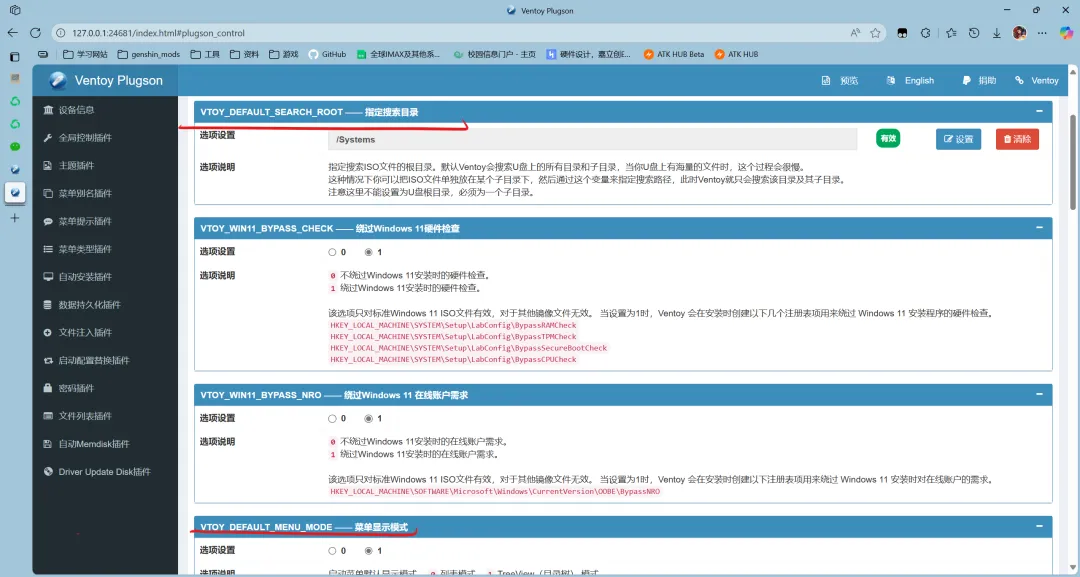Open new vertical tab with plus icon
Image resolution: width=1080 pixels, height=577 pixels.
(15, 218)
